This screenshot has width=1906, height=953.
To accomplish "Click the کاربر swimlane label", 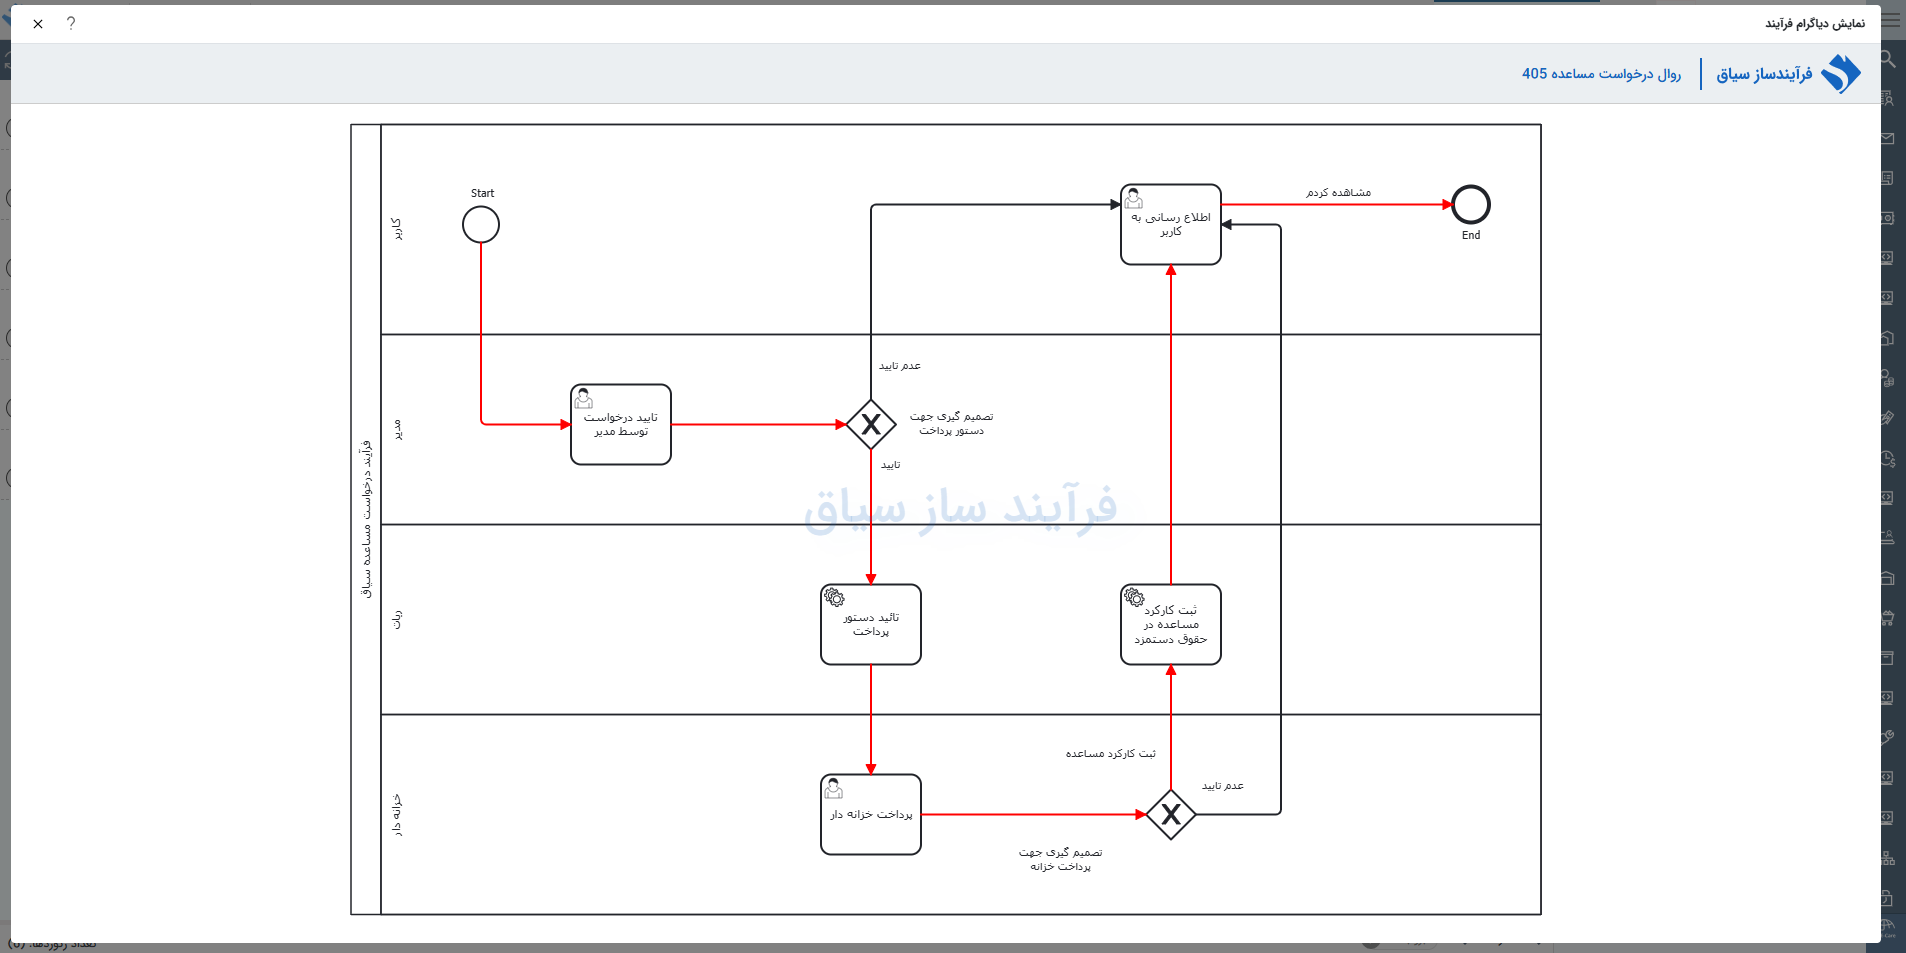I will (397, 229).
